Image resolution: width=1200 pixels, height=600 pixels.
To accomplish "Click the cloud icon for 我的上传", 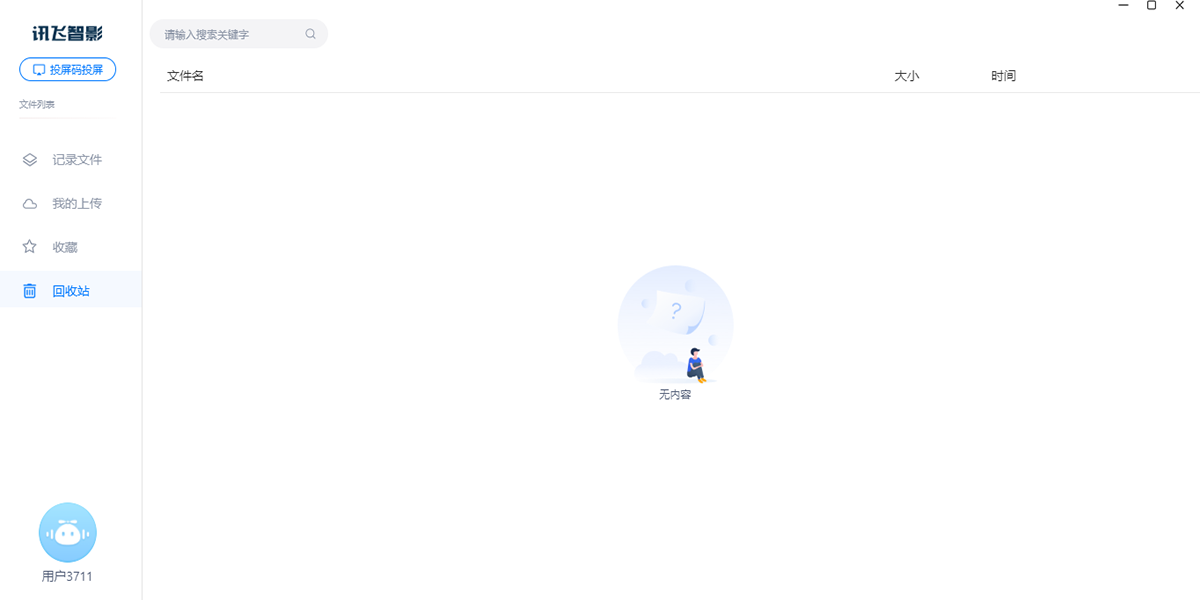I will point(30,203).
